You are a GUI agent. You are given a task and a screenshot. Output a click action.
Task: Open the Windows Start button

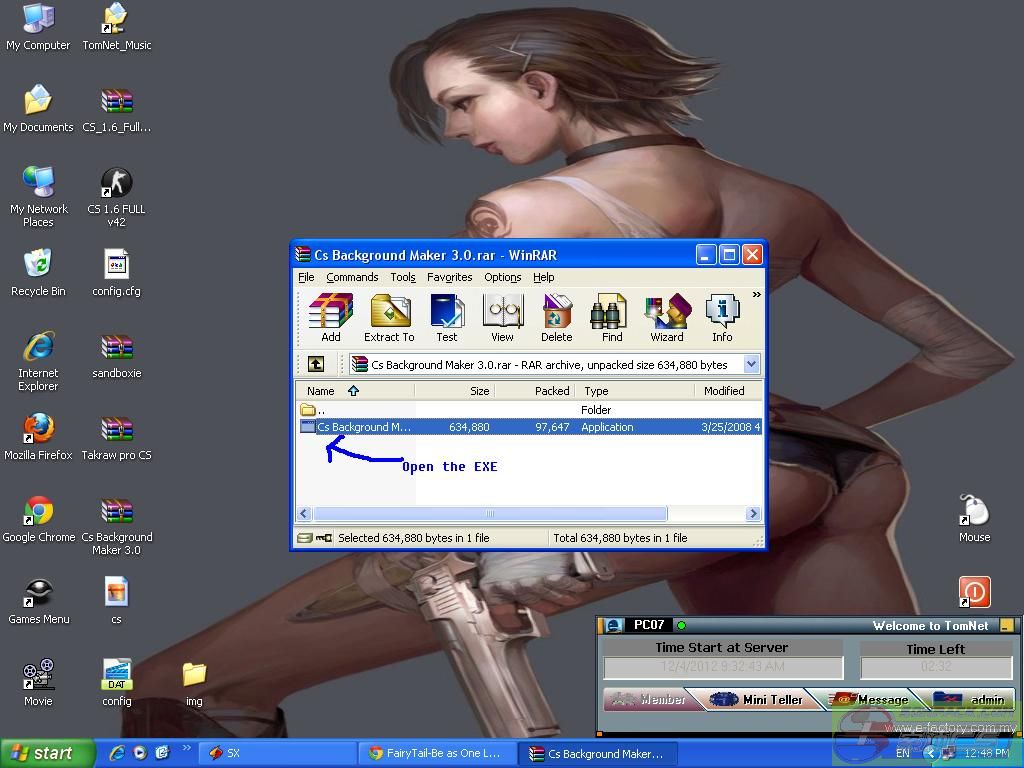47,753
